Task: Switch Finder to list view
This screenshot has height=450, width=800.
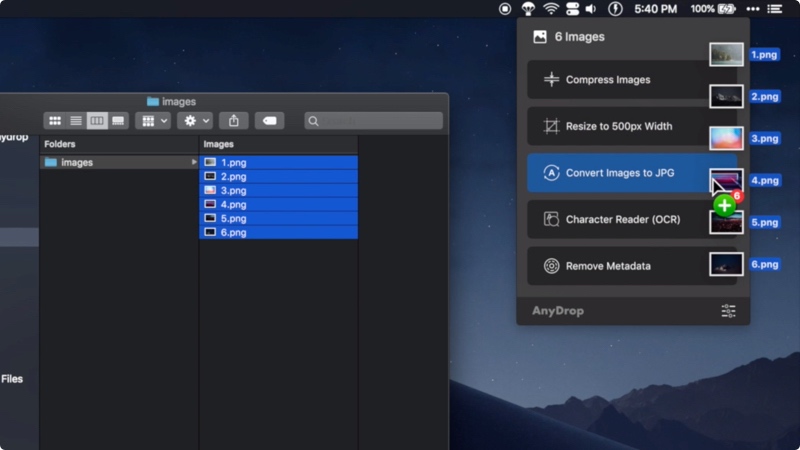Action: (x=76, y=121)
